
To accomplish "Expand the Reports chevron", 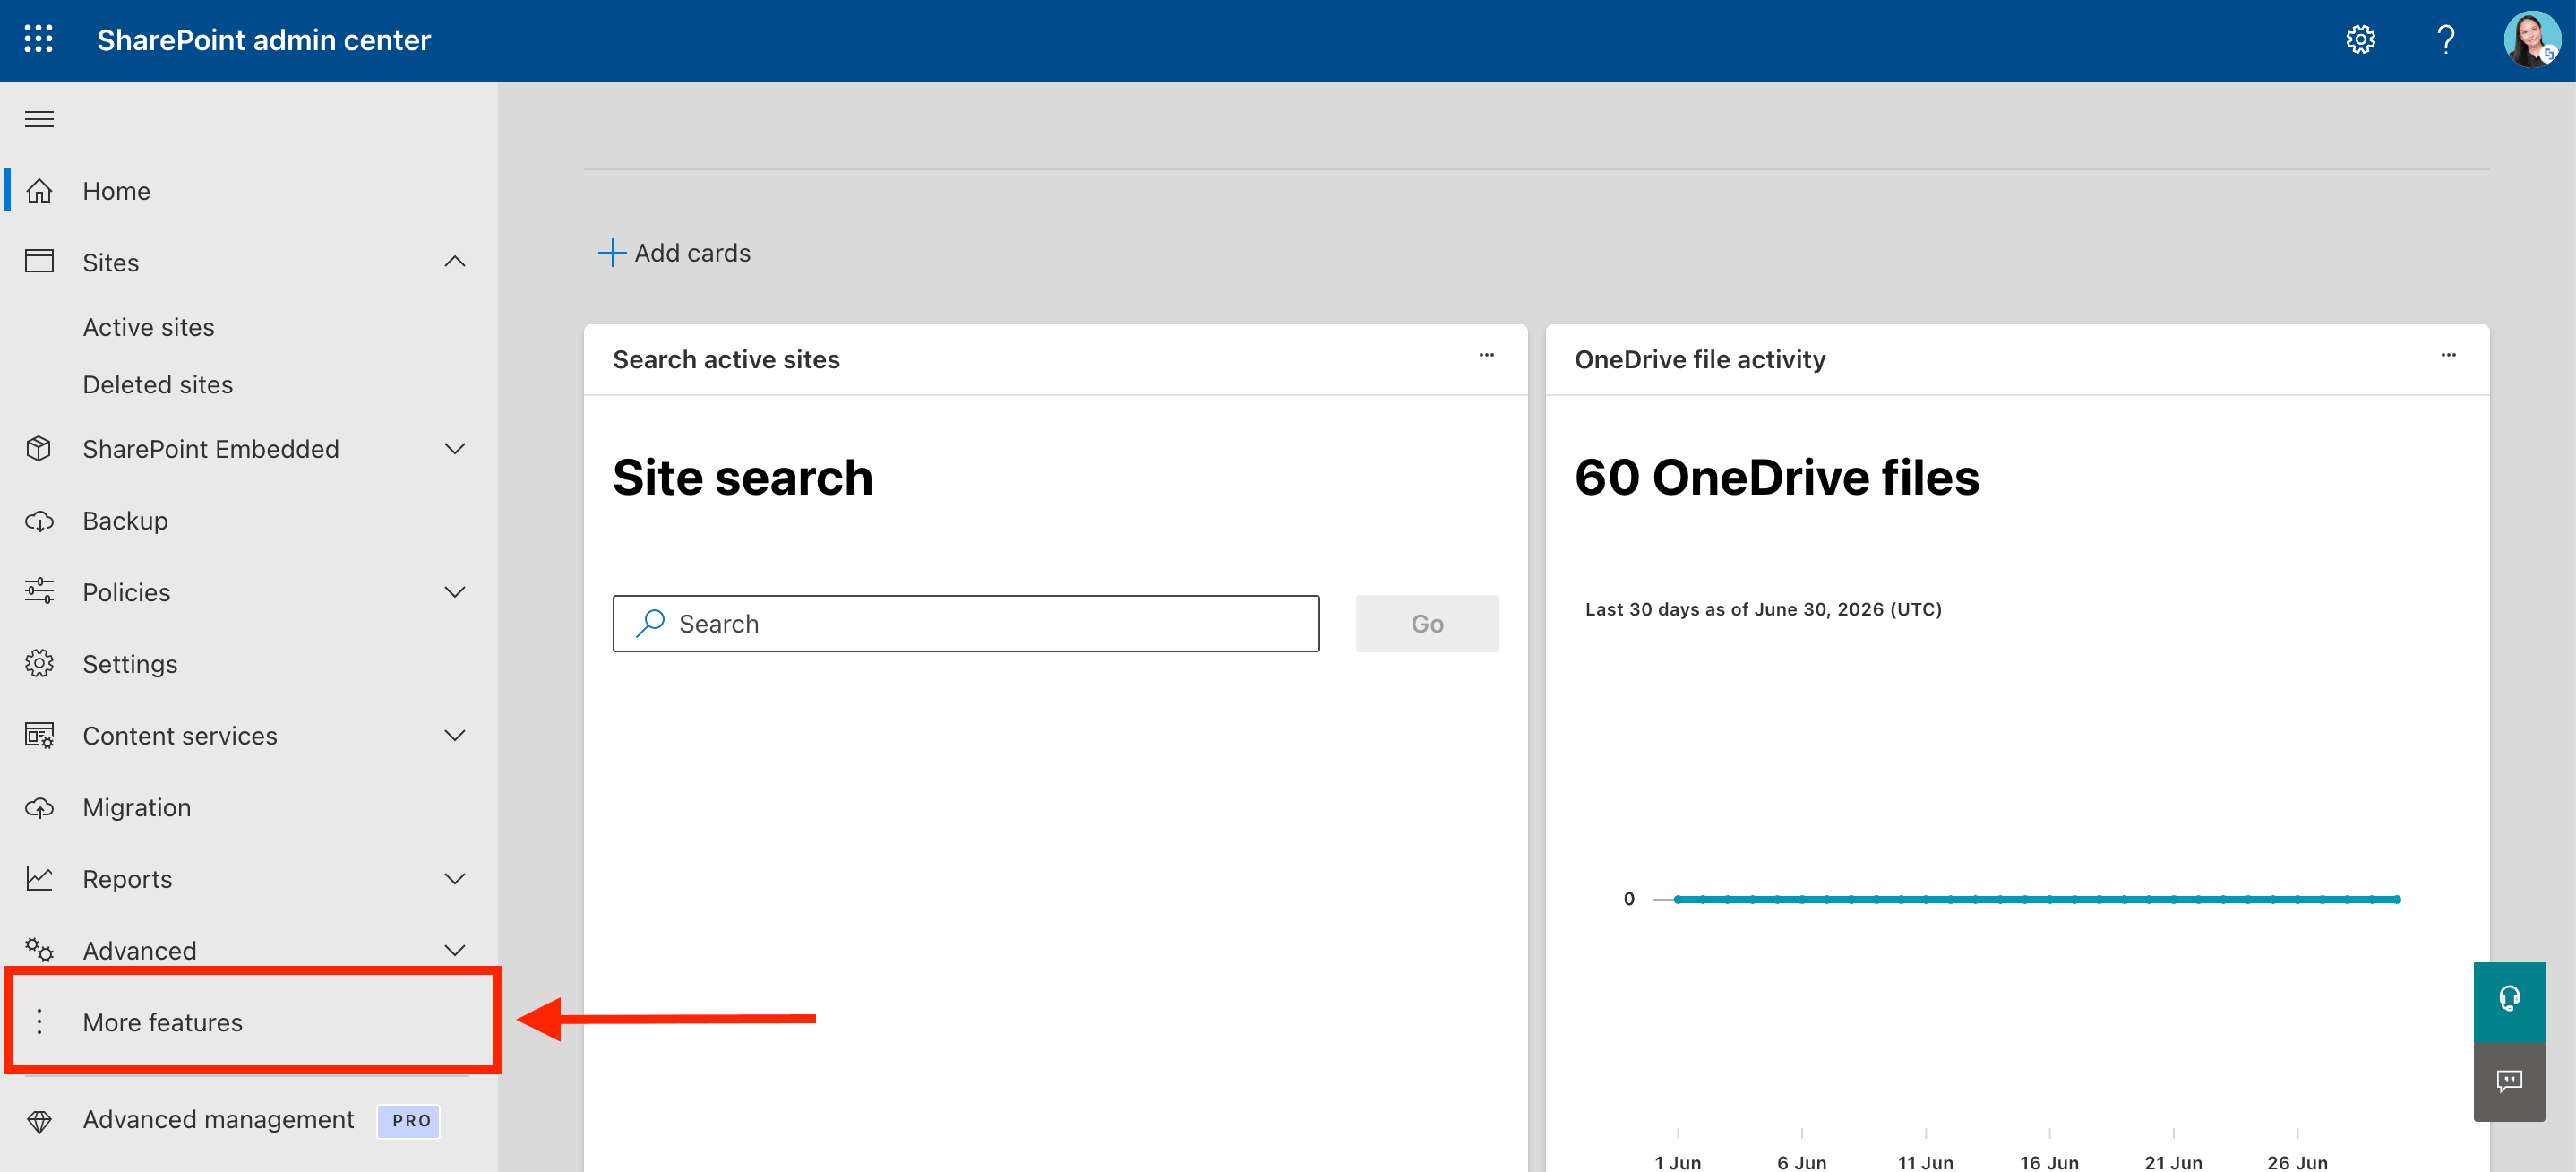I will click(455, 879).
